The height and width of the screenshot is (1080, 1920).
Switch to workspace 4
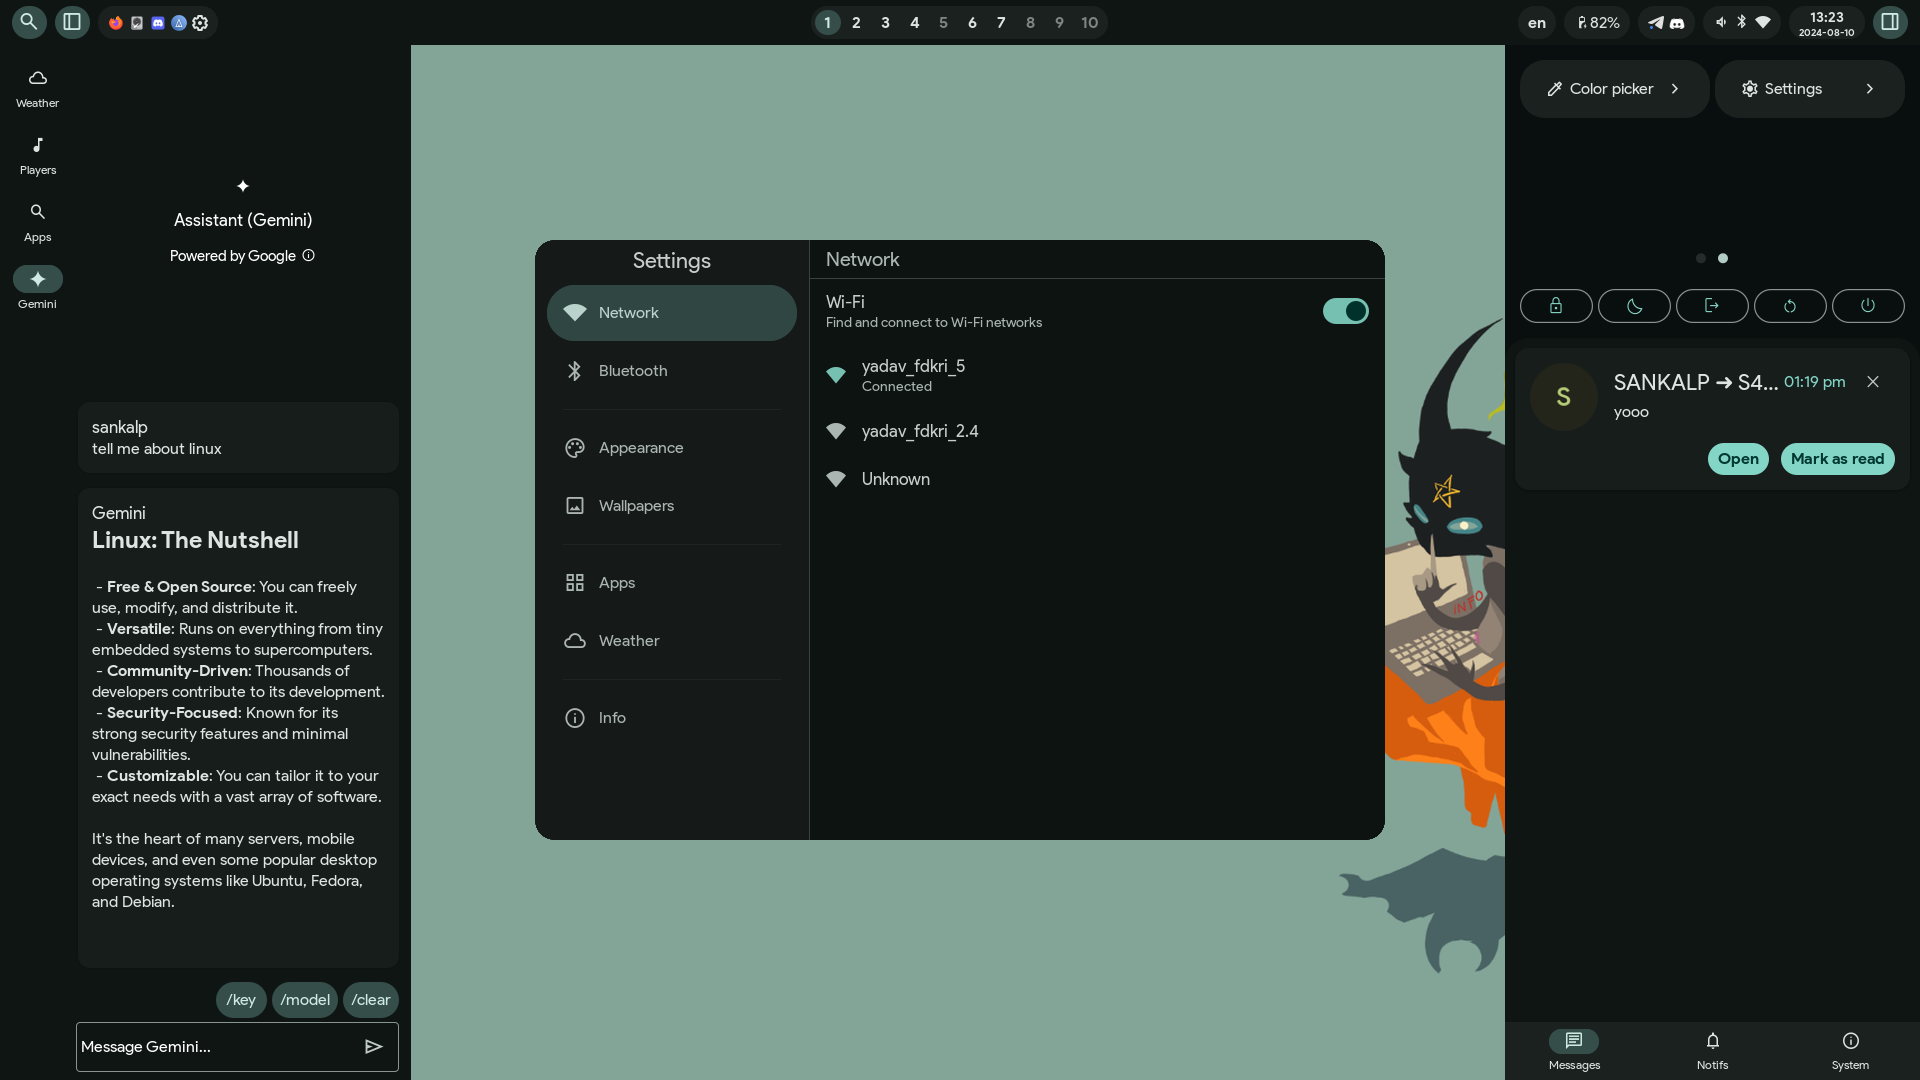click(x=914, y=22)
